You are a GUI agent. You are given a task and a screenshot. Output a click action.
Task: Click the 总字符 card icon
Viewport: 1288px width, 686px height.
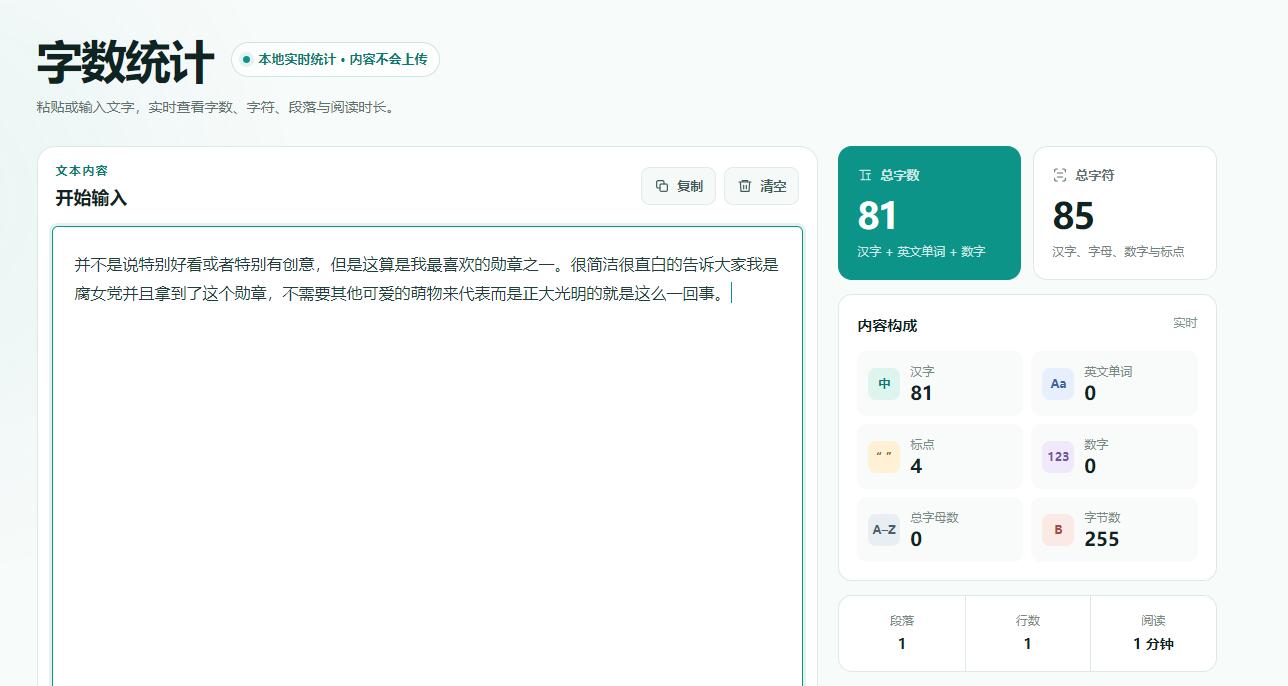(x=1060, y=175)
